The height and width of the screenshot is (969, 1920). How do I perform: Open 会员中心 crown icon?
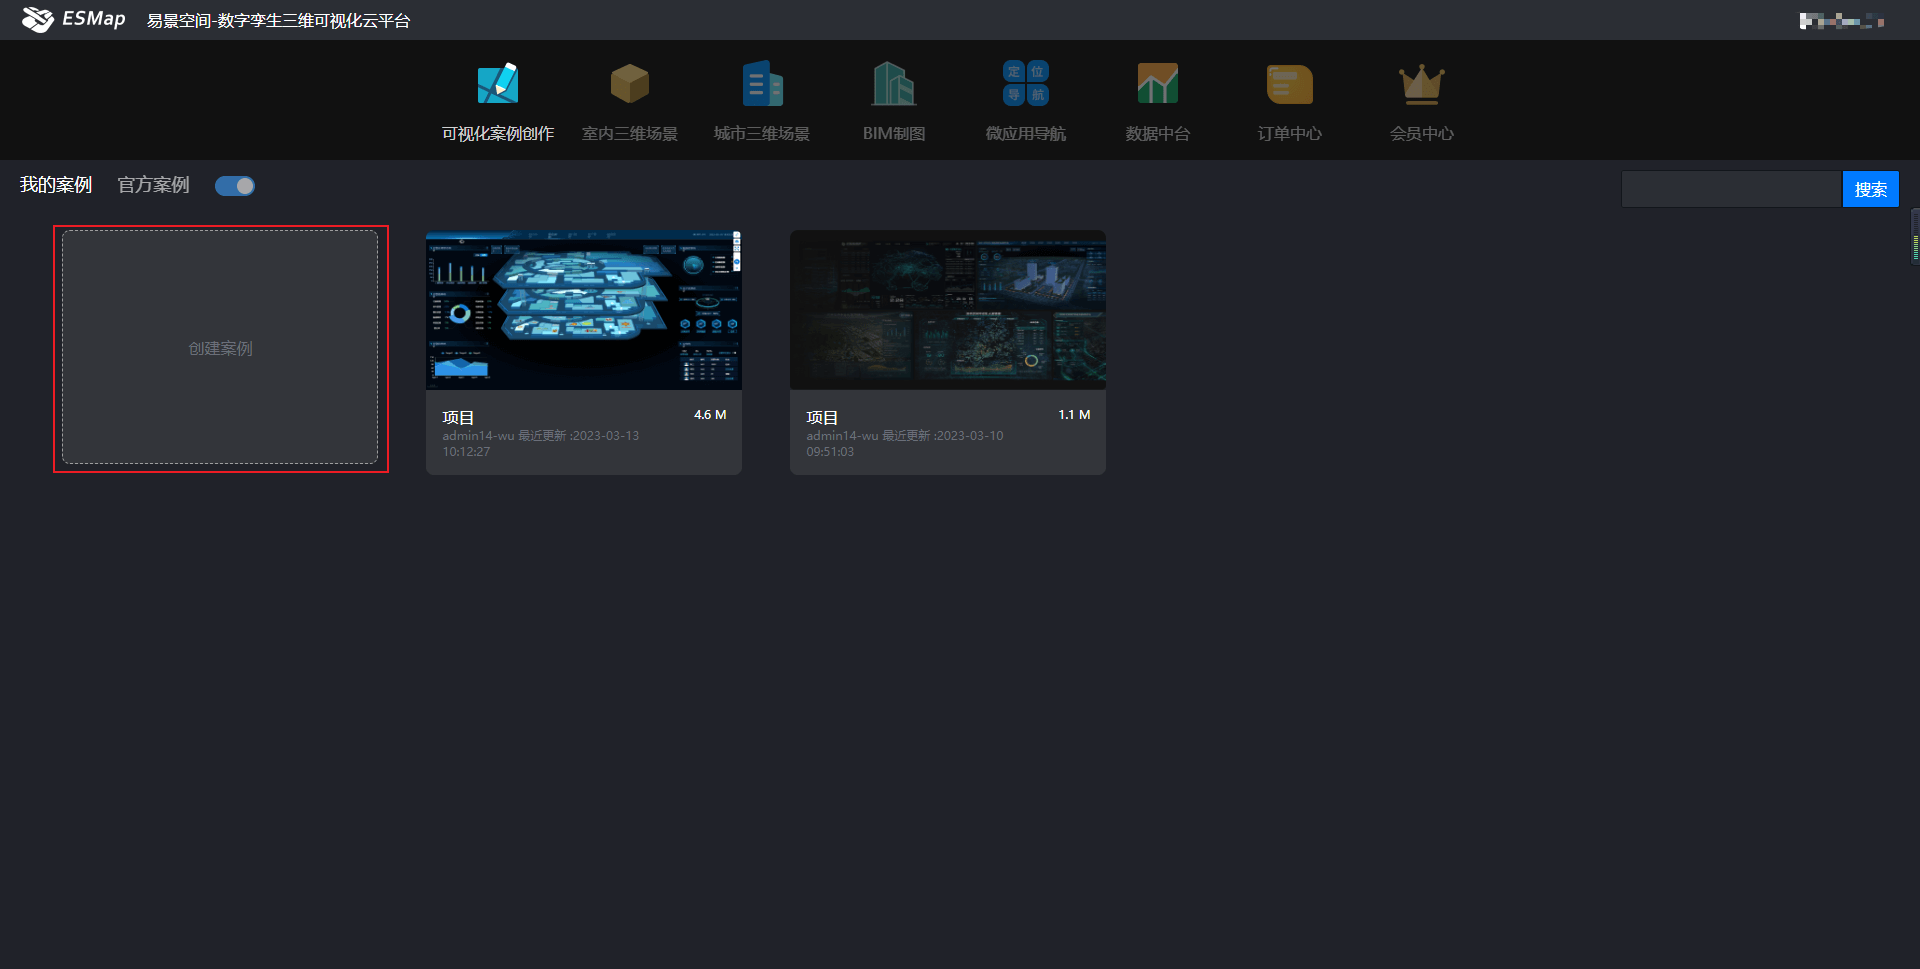point(1421,84)
